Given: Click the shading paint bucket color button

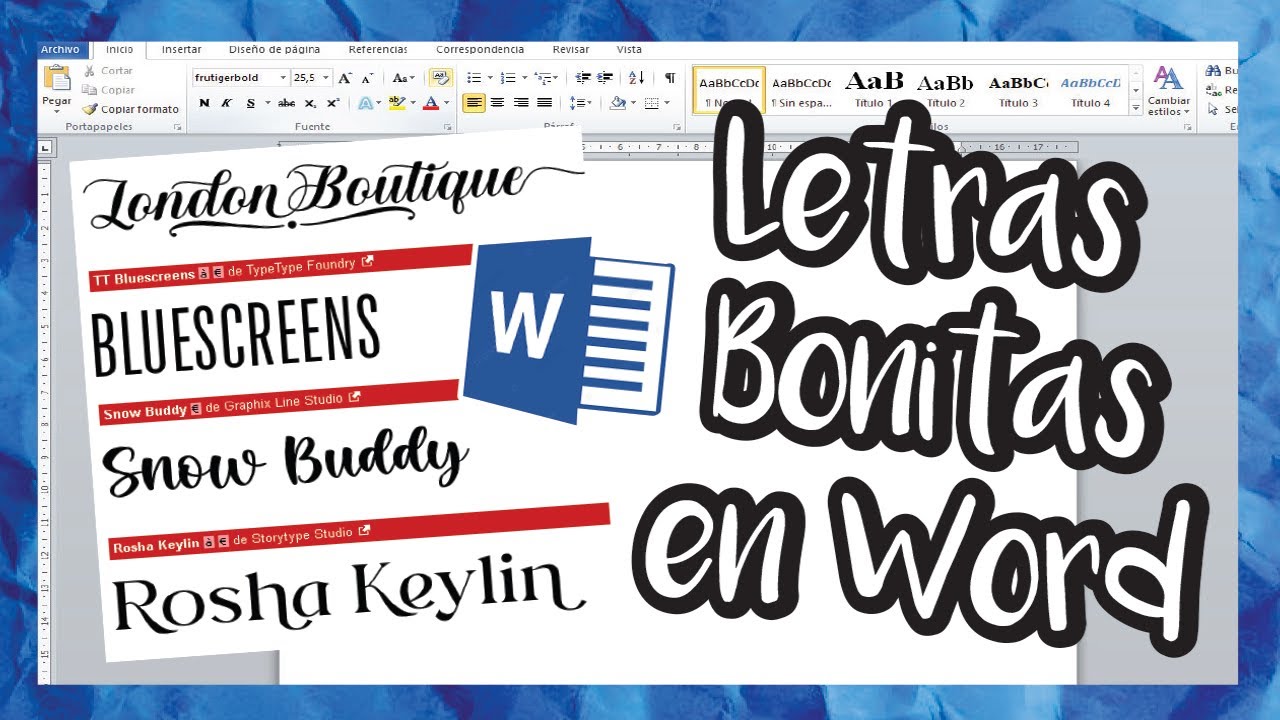Looking at the screenshot, I should tap(617, 103).
